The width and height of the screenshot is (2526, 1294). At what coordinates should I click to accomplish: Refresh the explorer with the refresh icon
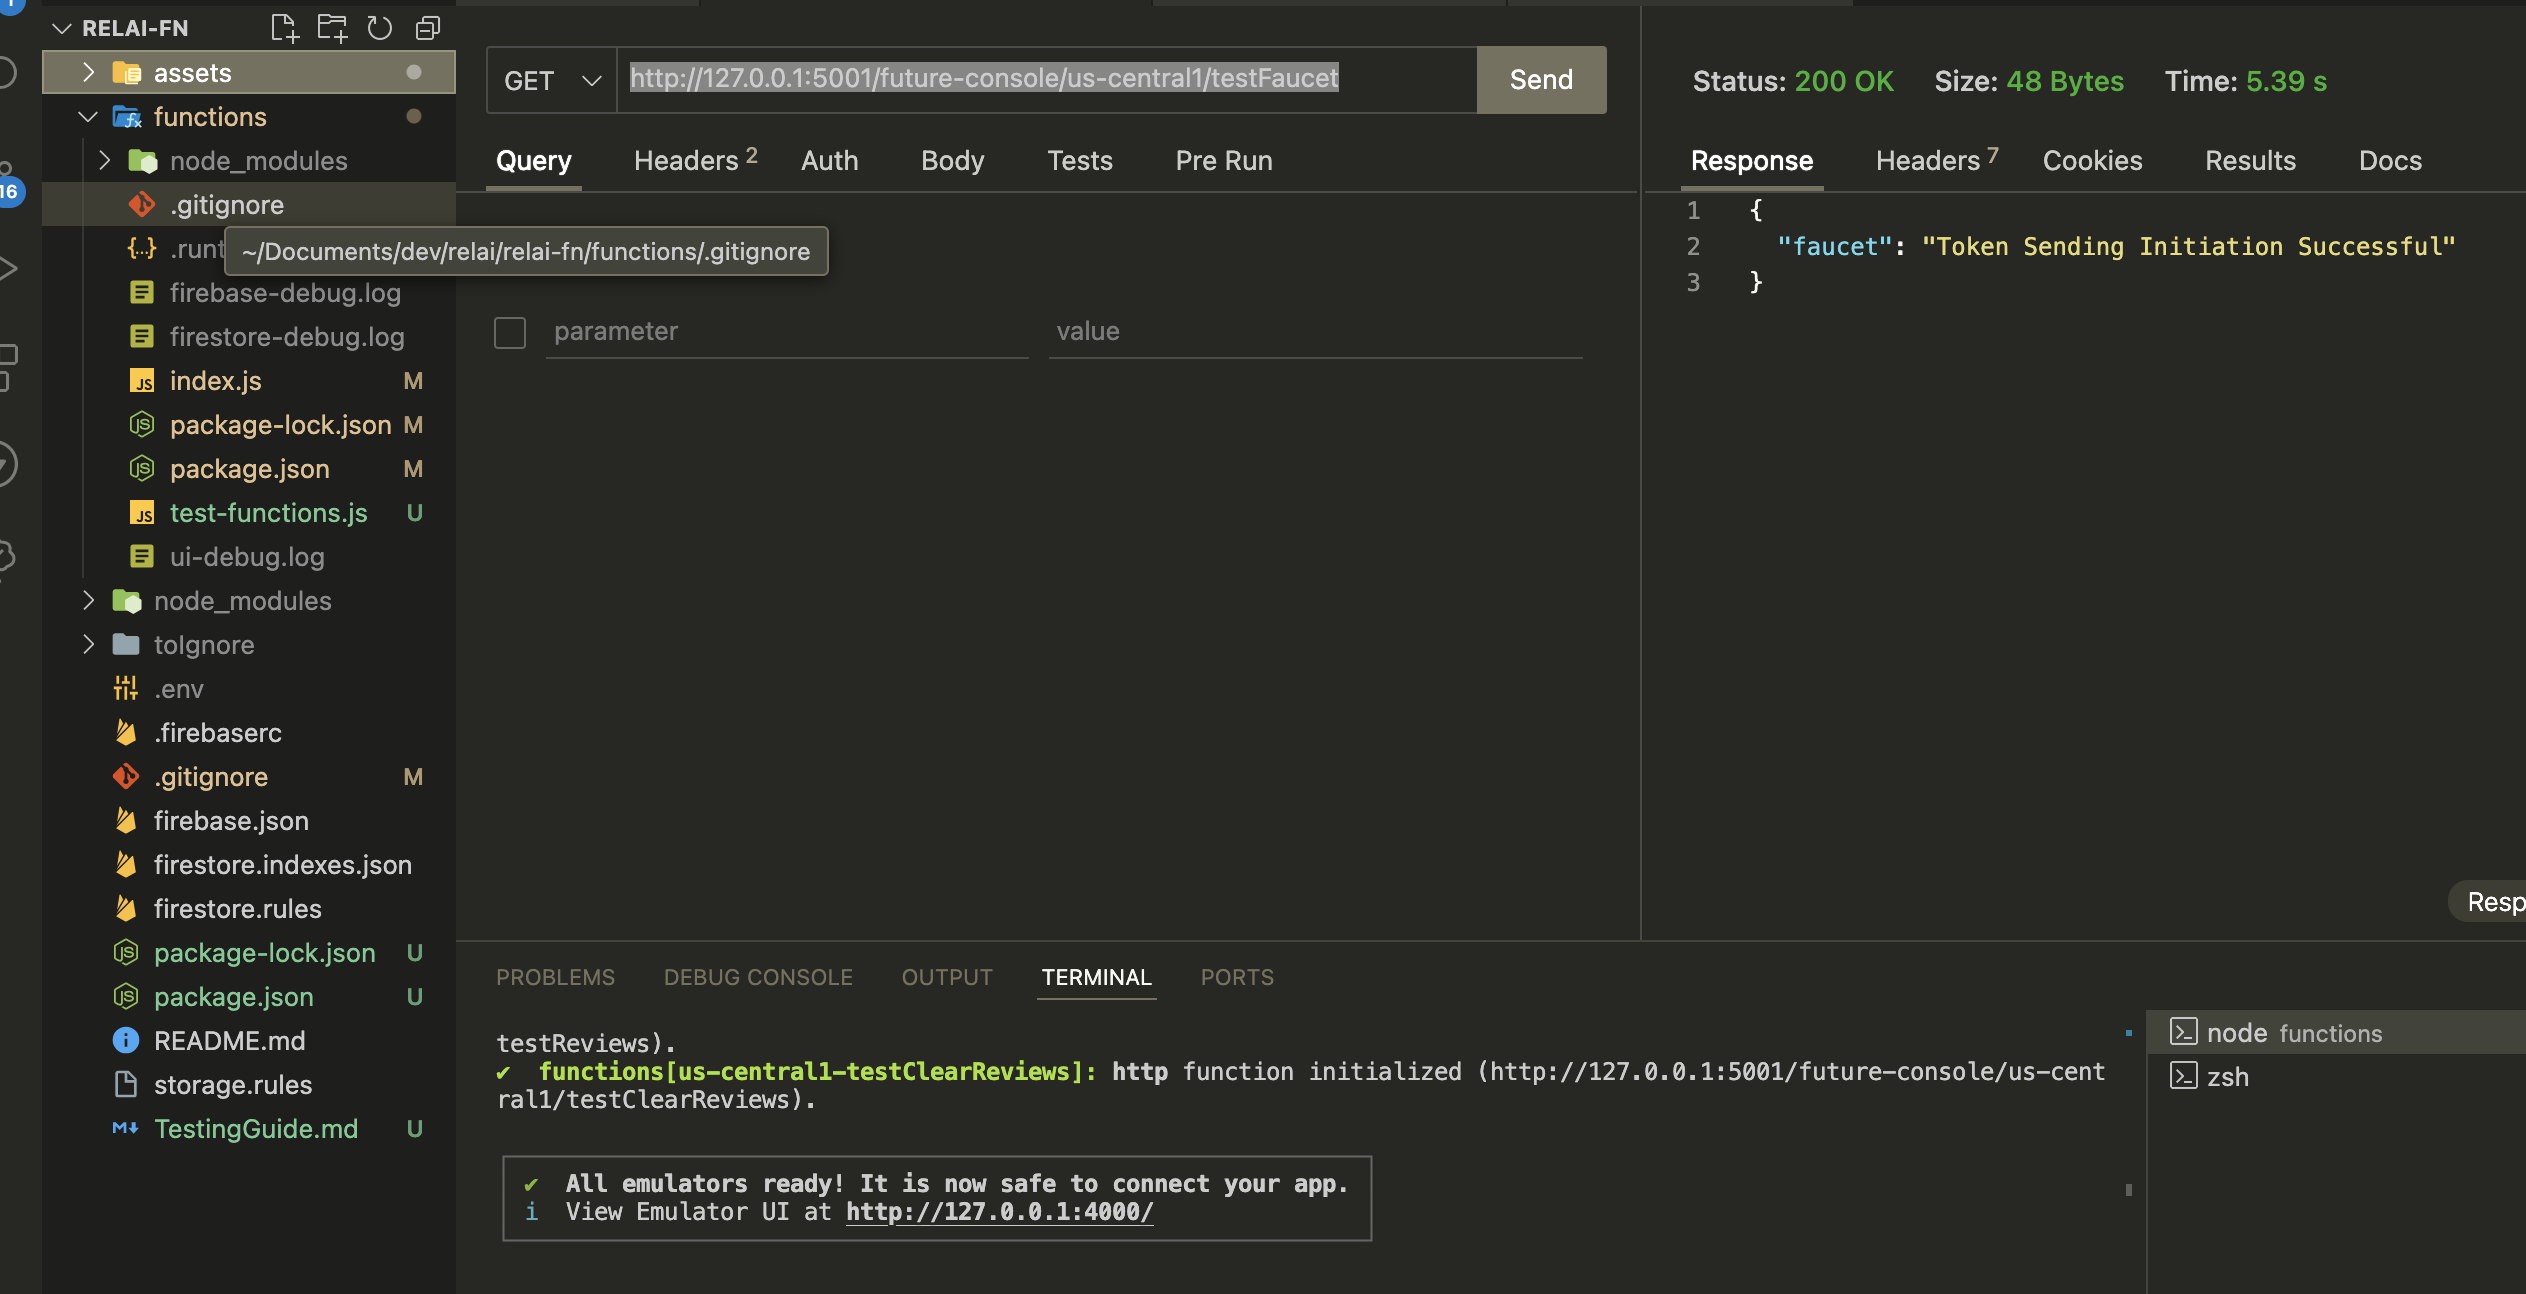(379, 28)
